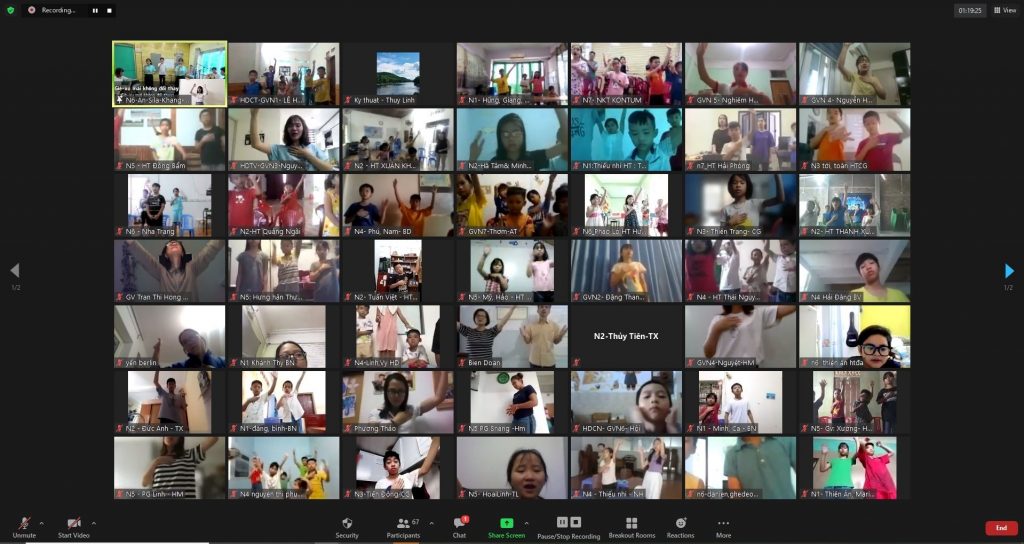Select the Phương Thảo video tile

(398, 402)
